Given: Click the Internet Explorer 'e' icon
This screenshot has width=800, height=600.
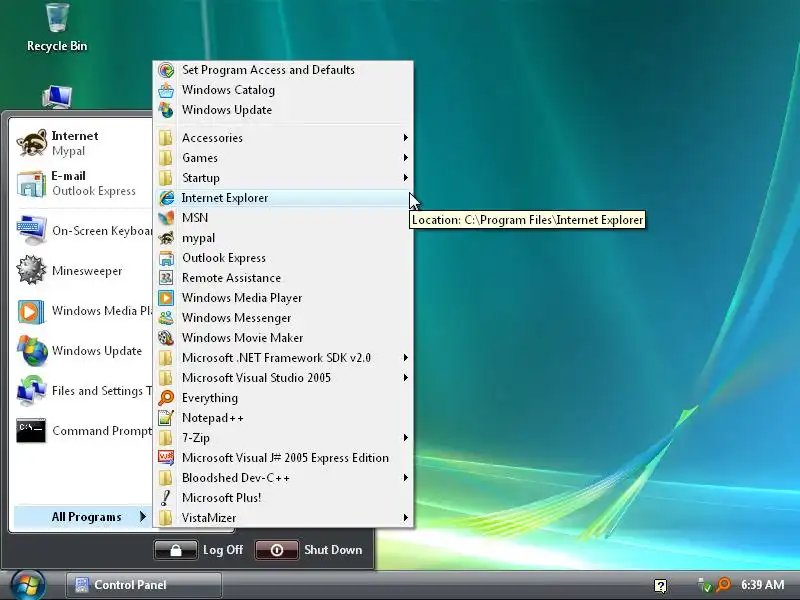Looking at the screenshot, I should coord(166,198).
